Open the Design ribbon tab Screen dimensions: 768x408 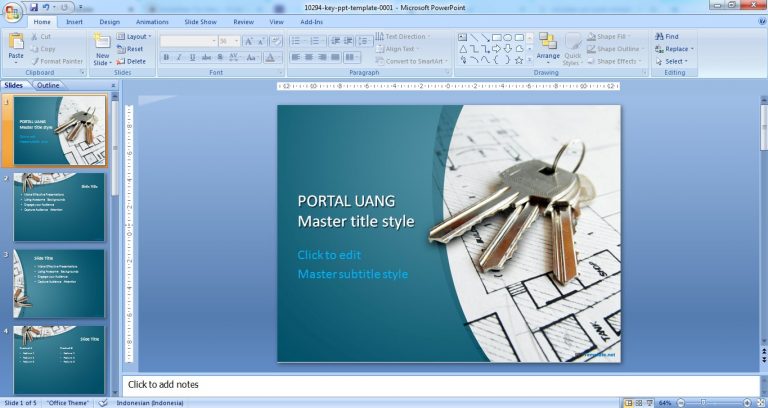pos(109,21)
